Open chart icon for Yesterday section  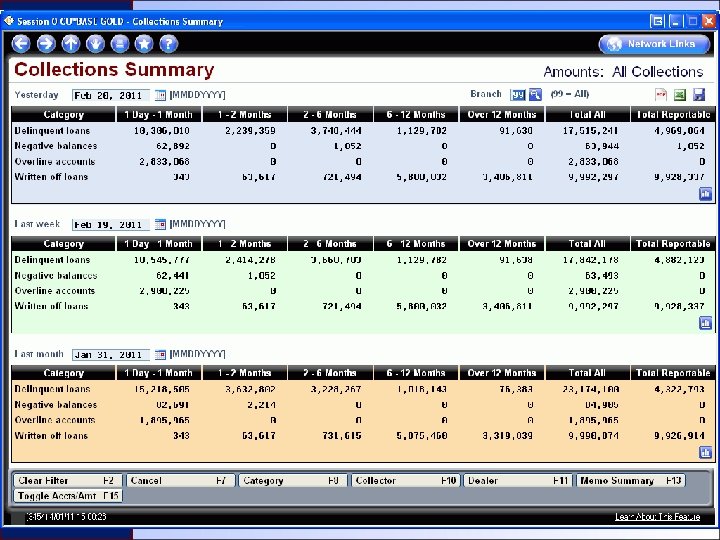705,194
